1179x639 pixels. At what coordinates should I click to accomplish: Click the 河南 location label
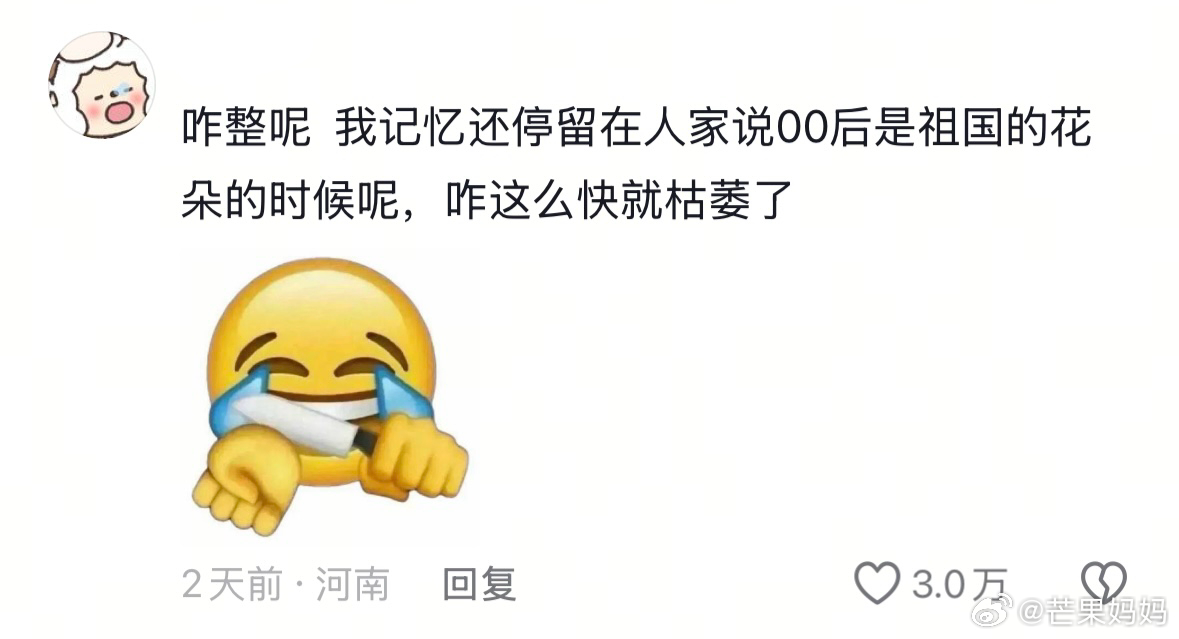click(x=352, y=584)
